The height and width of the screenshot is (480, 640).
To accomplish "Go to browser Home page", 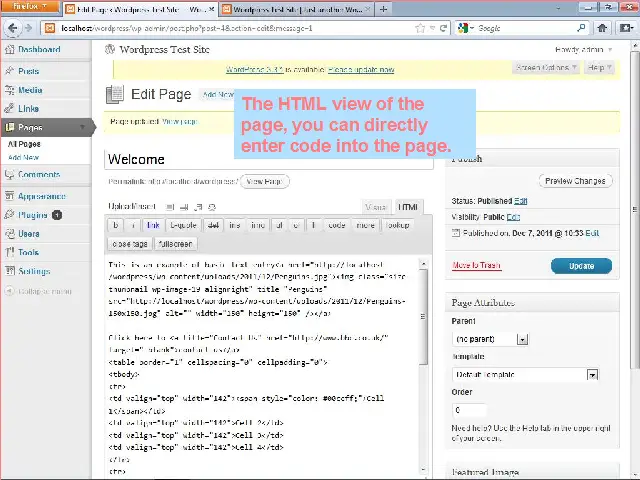I will click(x=602, y=28).
